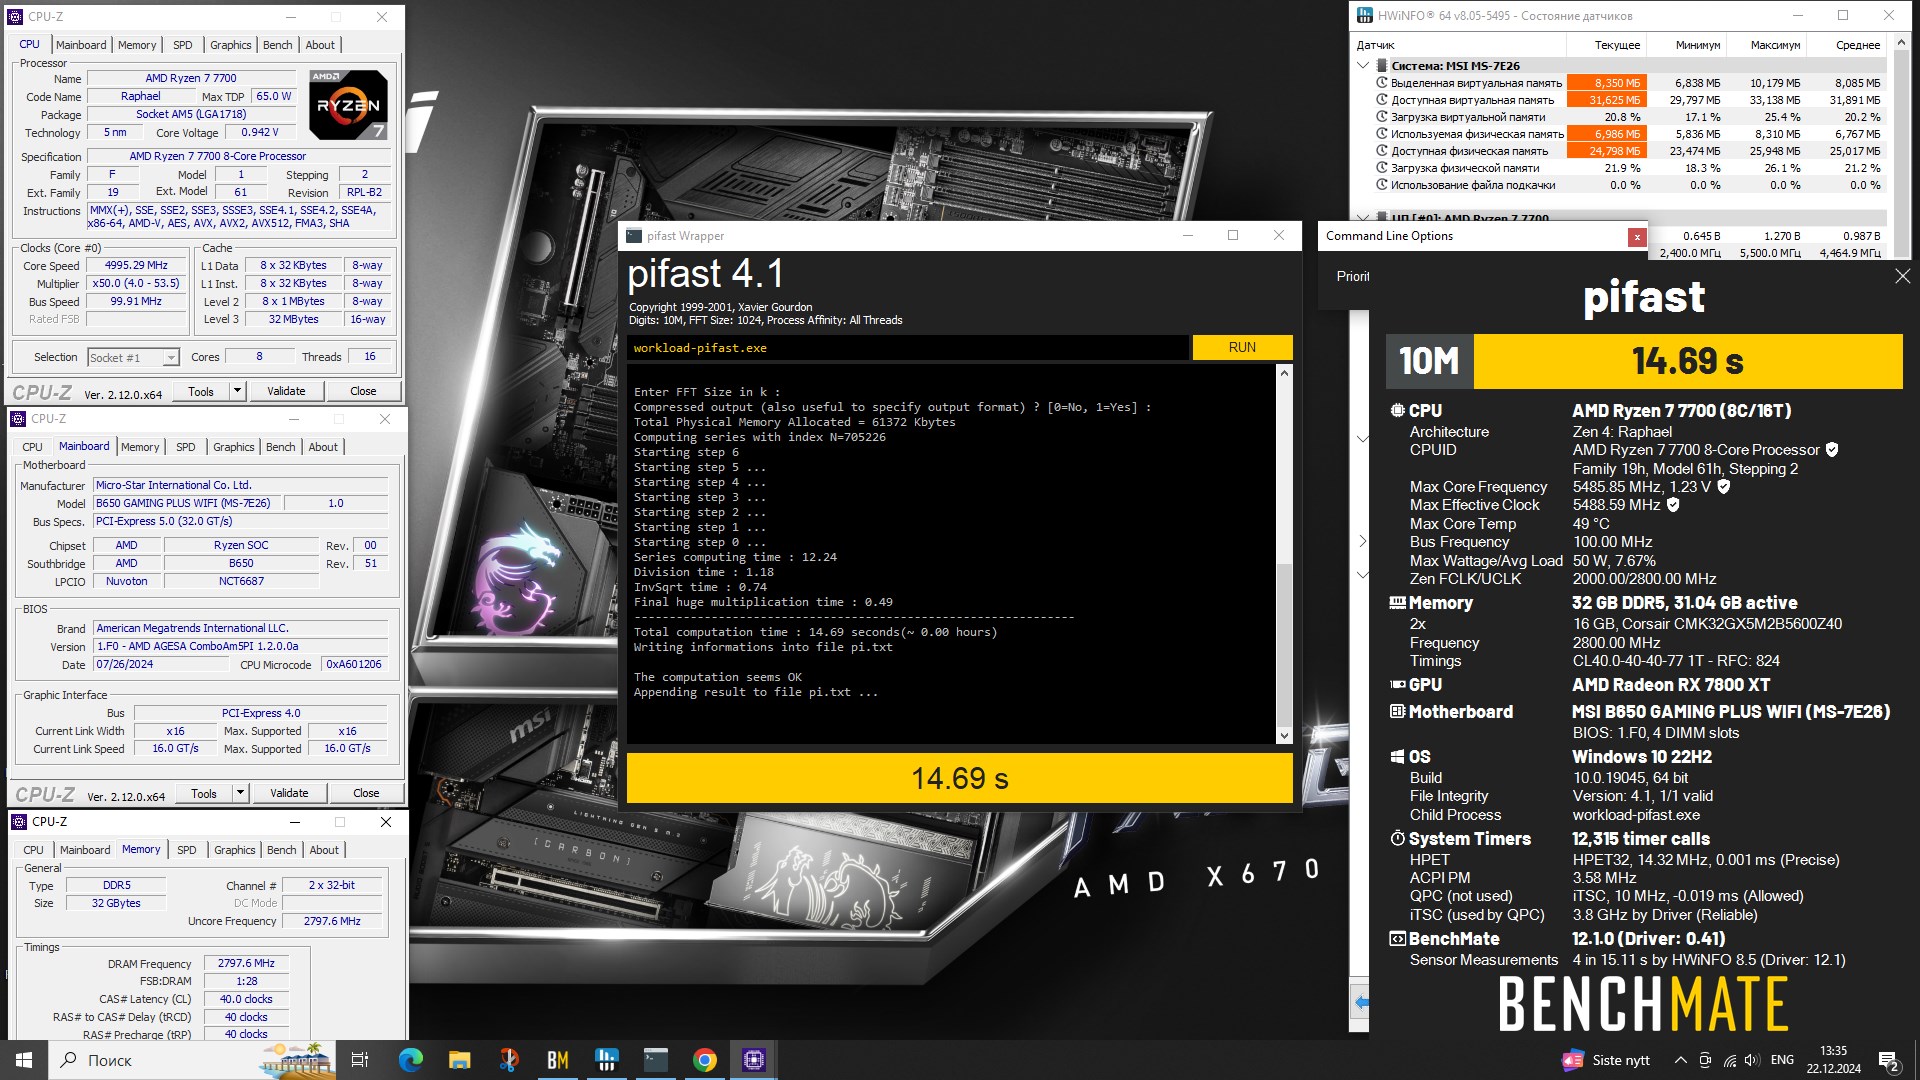Open the notification center icon
The image size is (1920, 1080).
pos(1889,1061)
